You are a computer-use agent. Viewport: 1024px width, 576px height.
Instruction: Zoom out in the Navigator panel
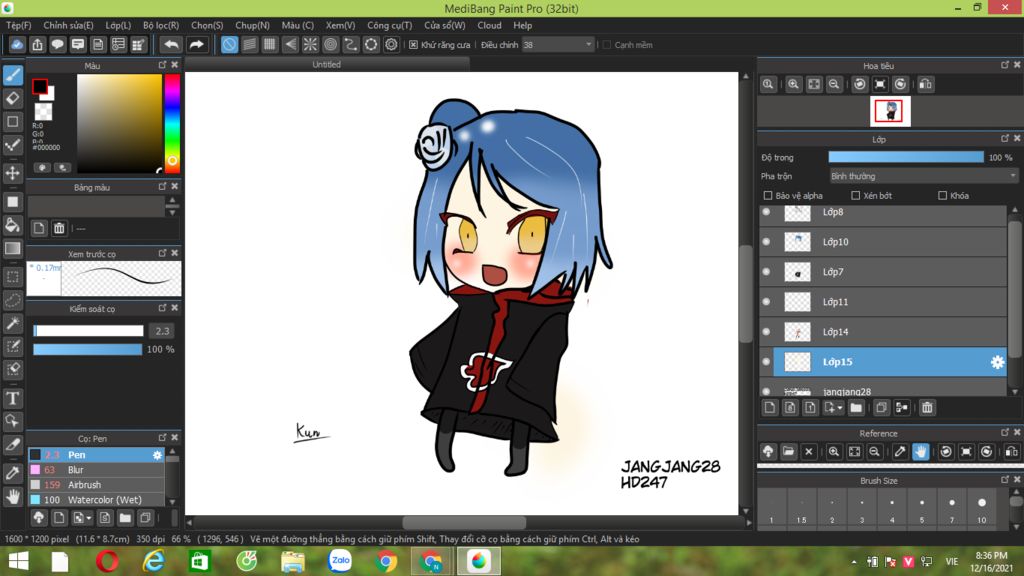pos(834,84)
